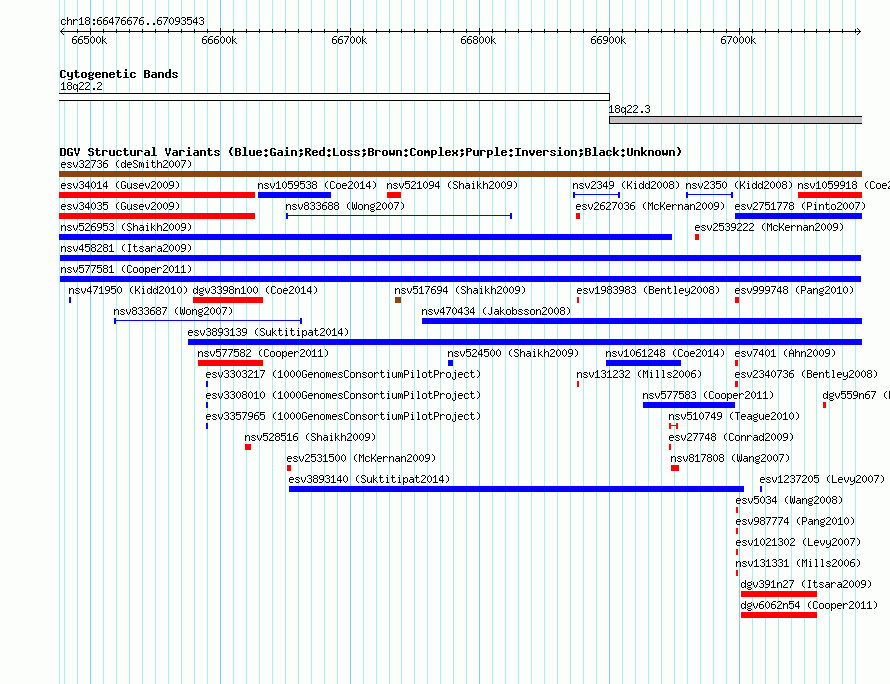This screenshot has width=890, height=684.
Task: Open the esv34014 (Gusev2009) label
Action: [x=120, y=185]
